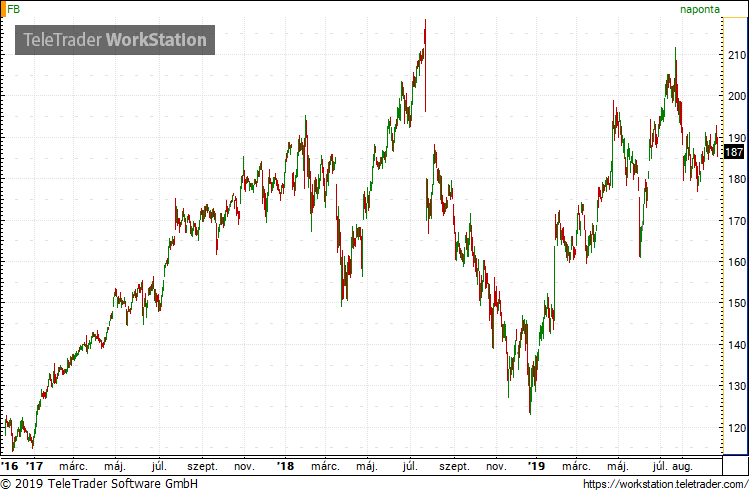Click the 'aug.' month label on time axis

[x=682, y=467]
